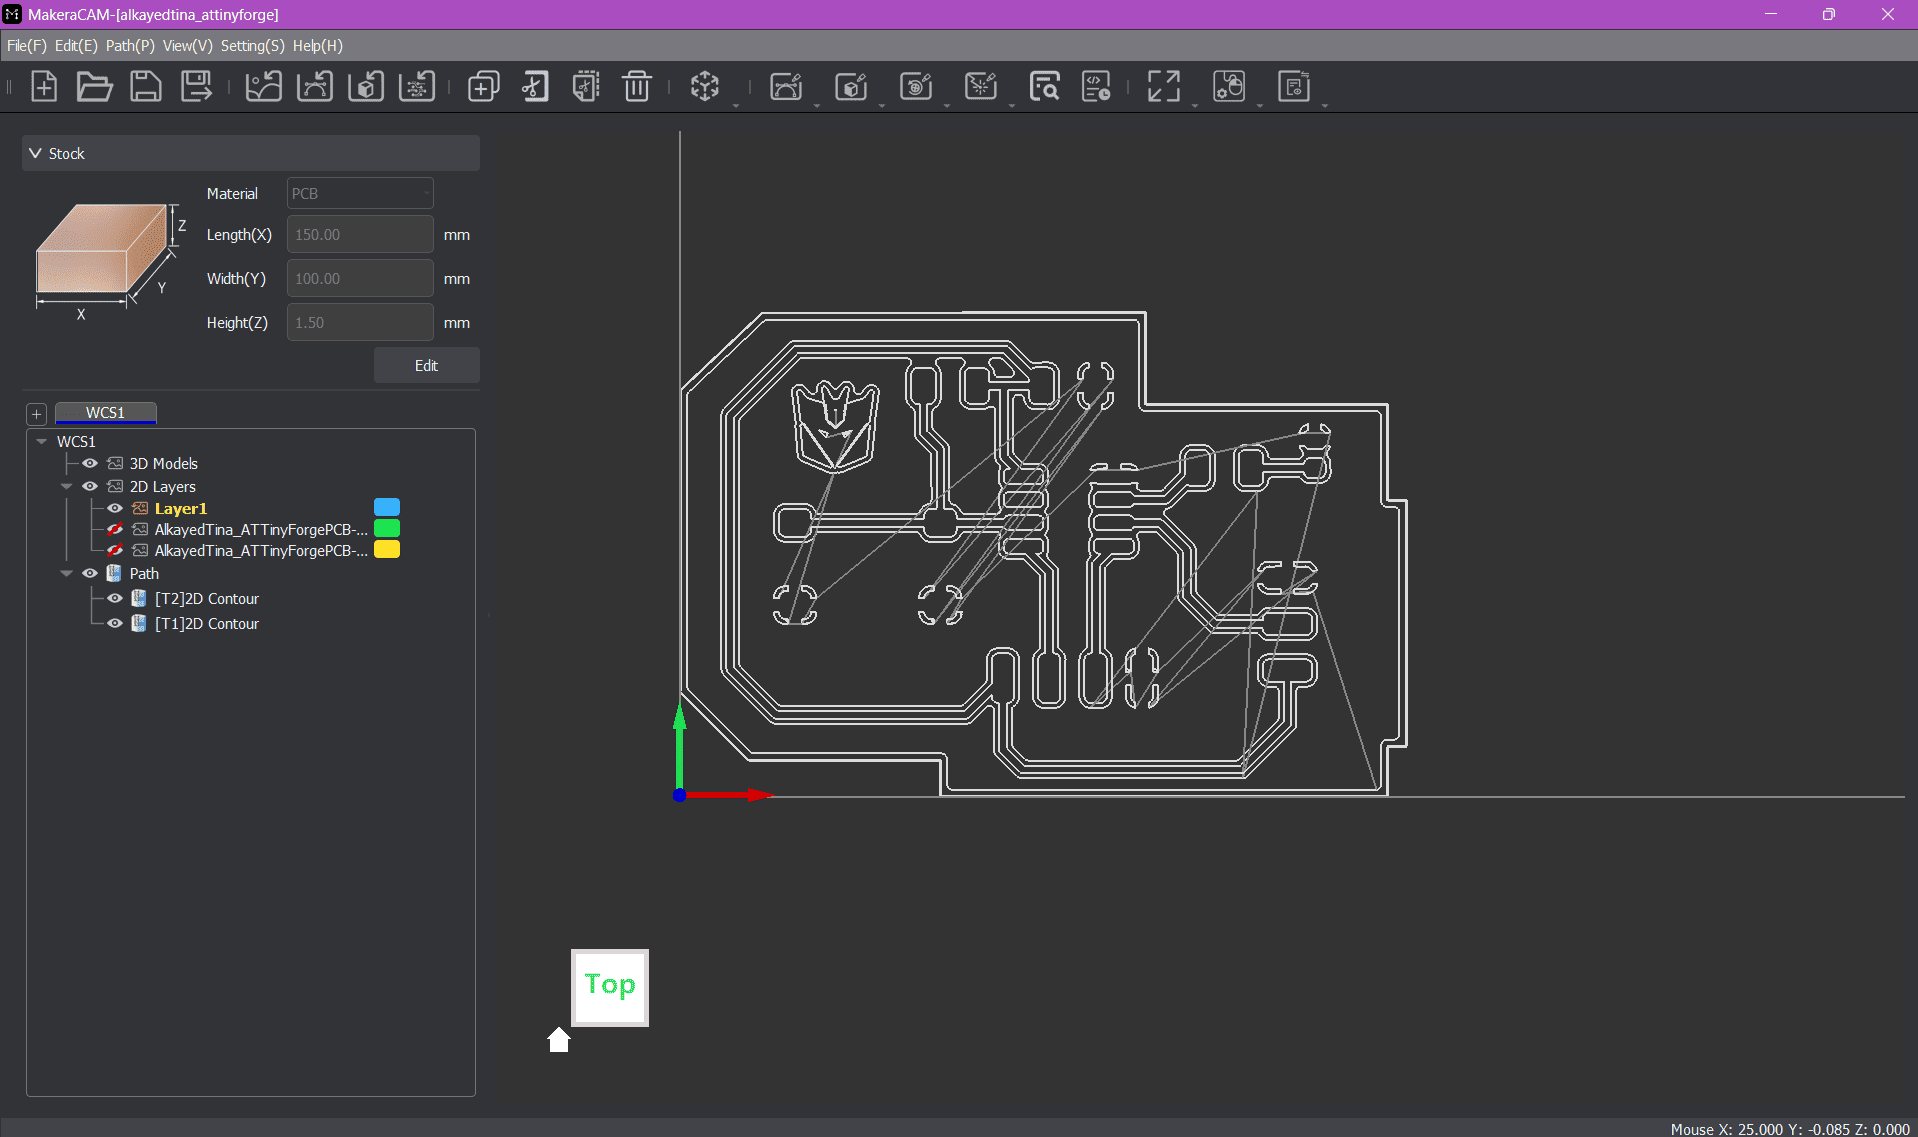Click the Edit stock button
1918x1137 pixels.
426,365
